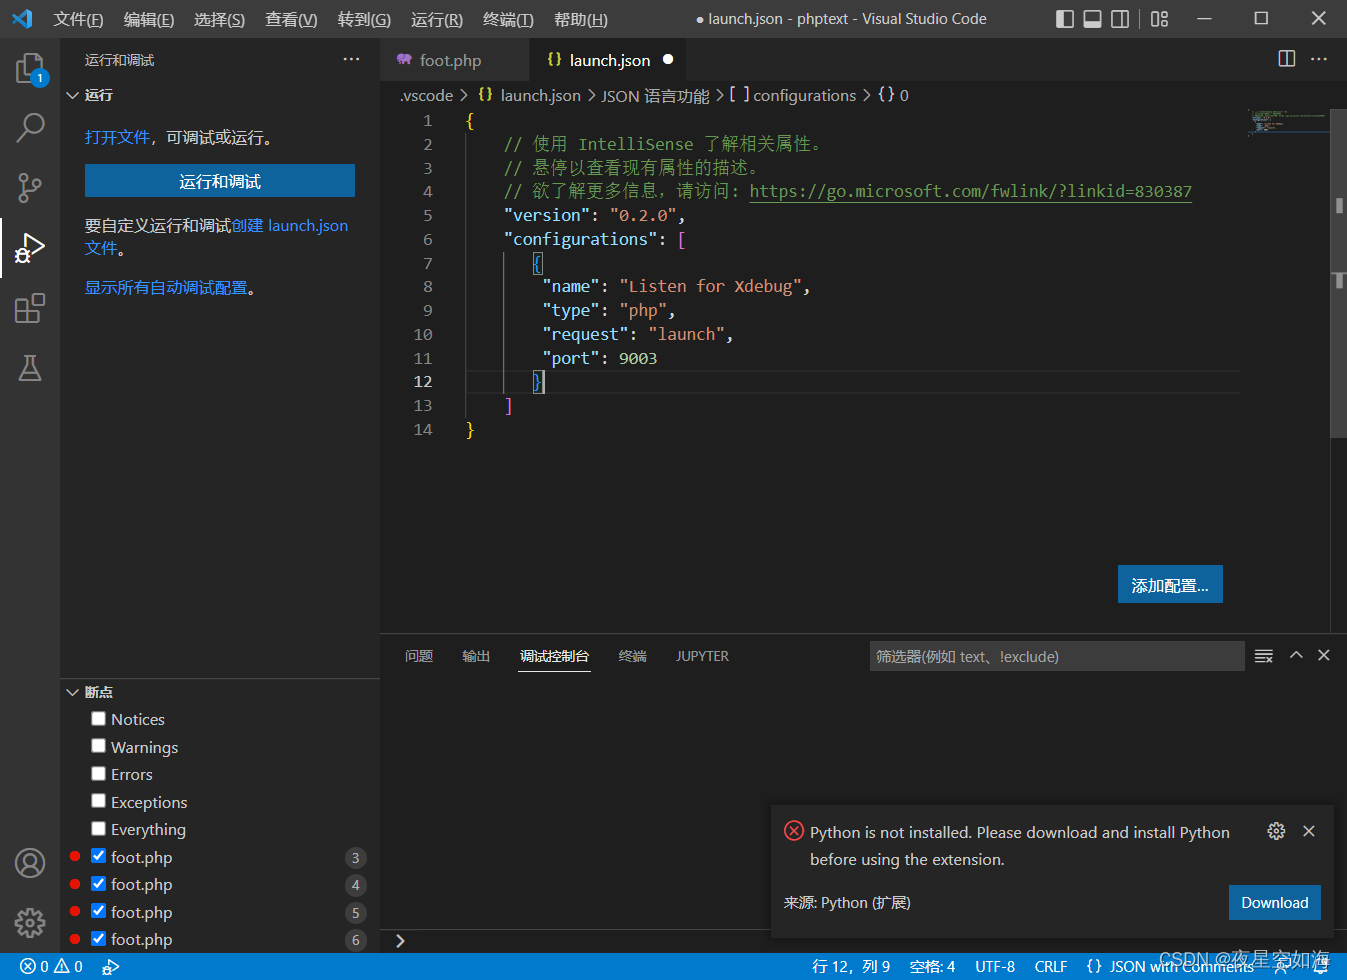Click the 运行和调试 button

tap(220, 181)
